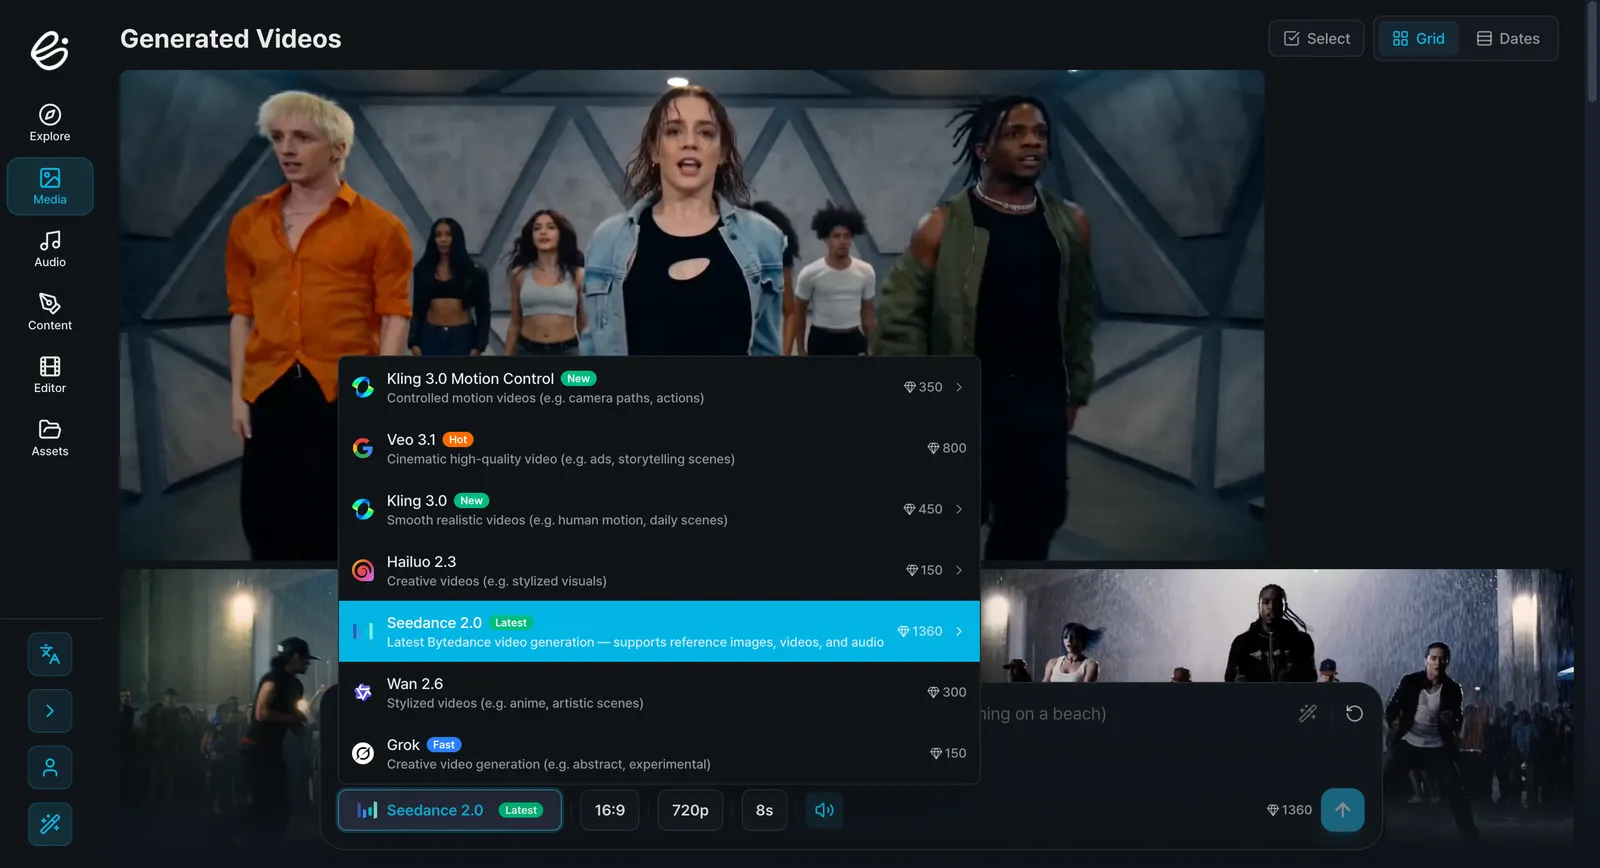
Task: Expand Kling 3.0 Motion Control submenu chevron
Action: 959,387
